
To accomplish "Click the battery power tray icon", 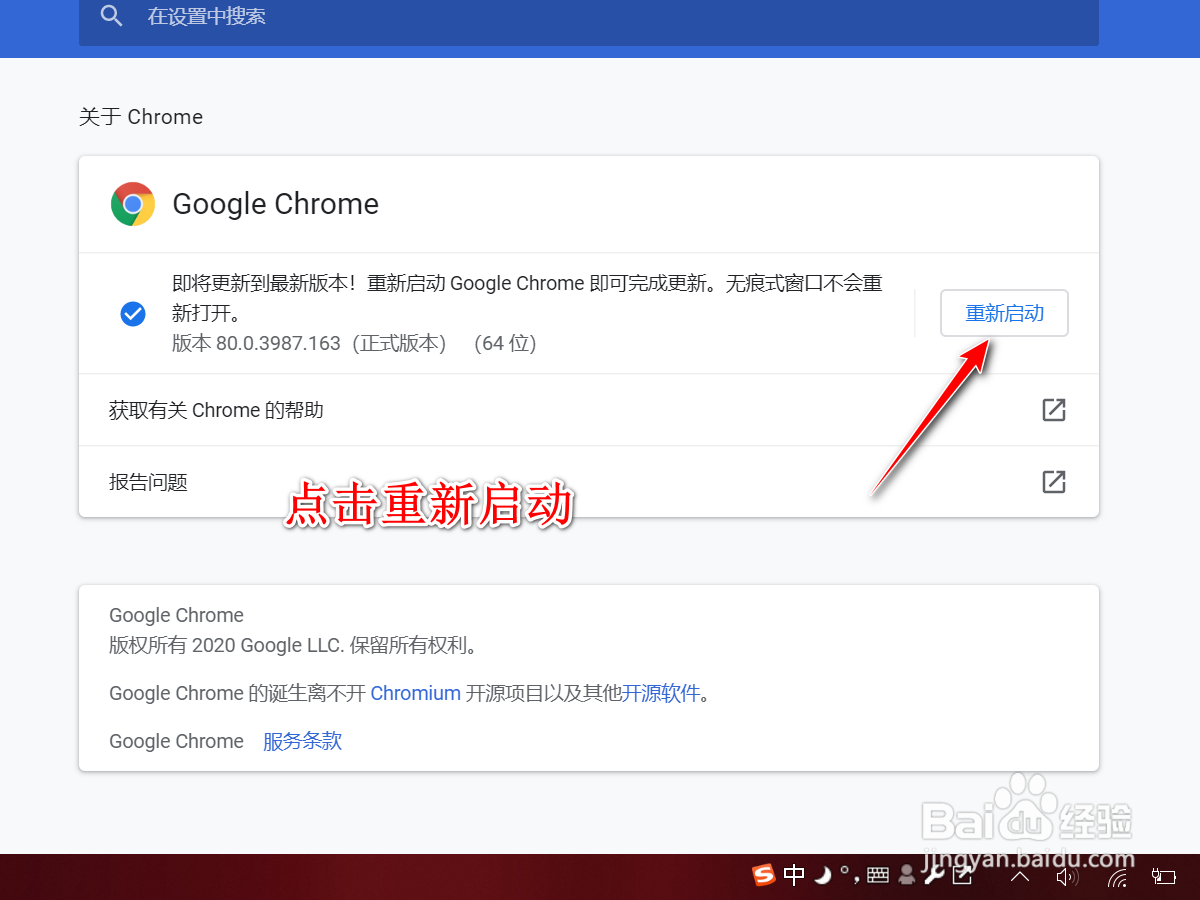I will [x=1163, y=877].
